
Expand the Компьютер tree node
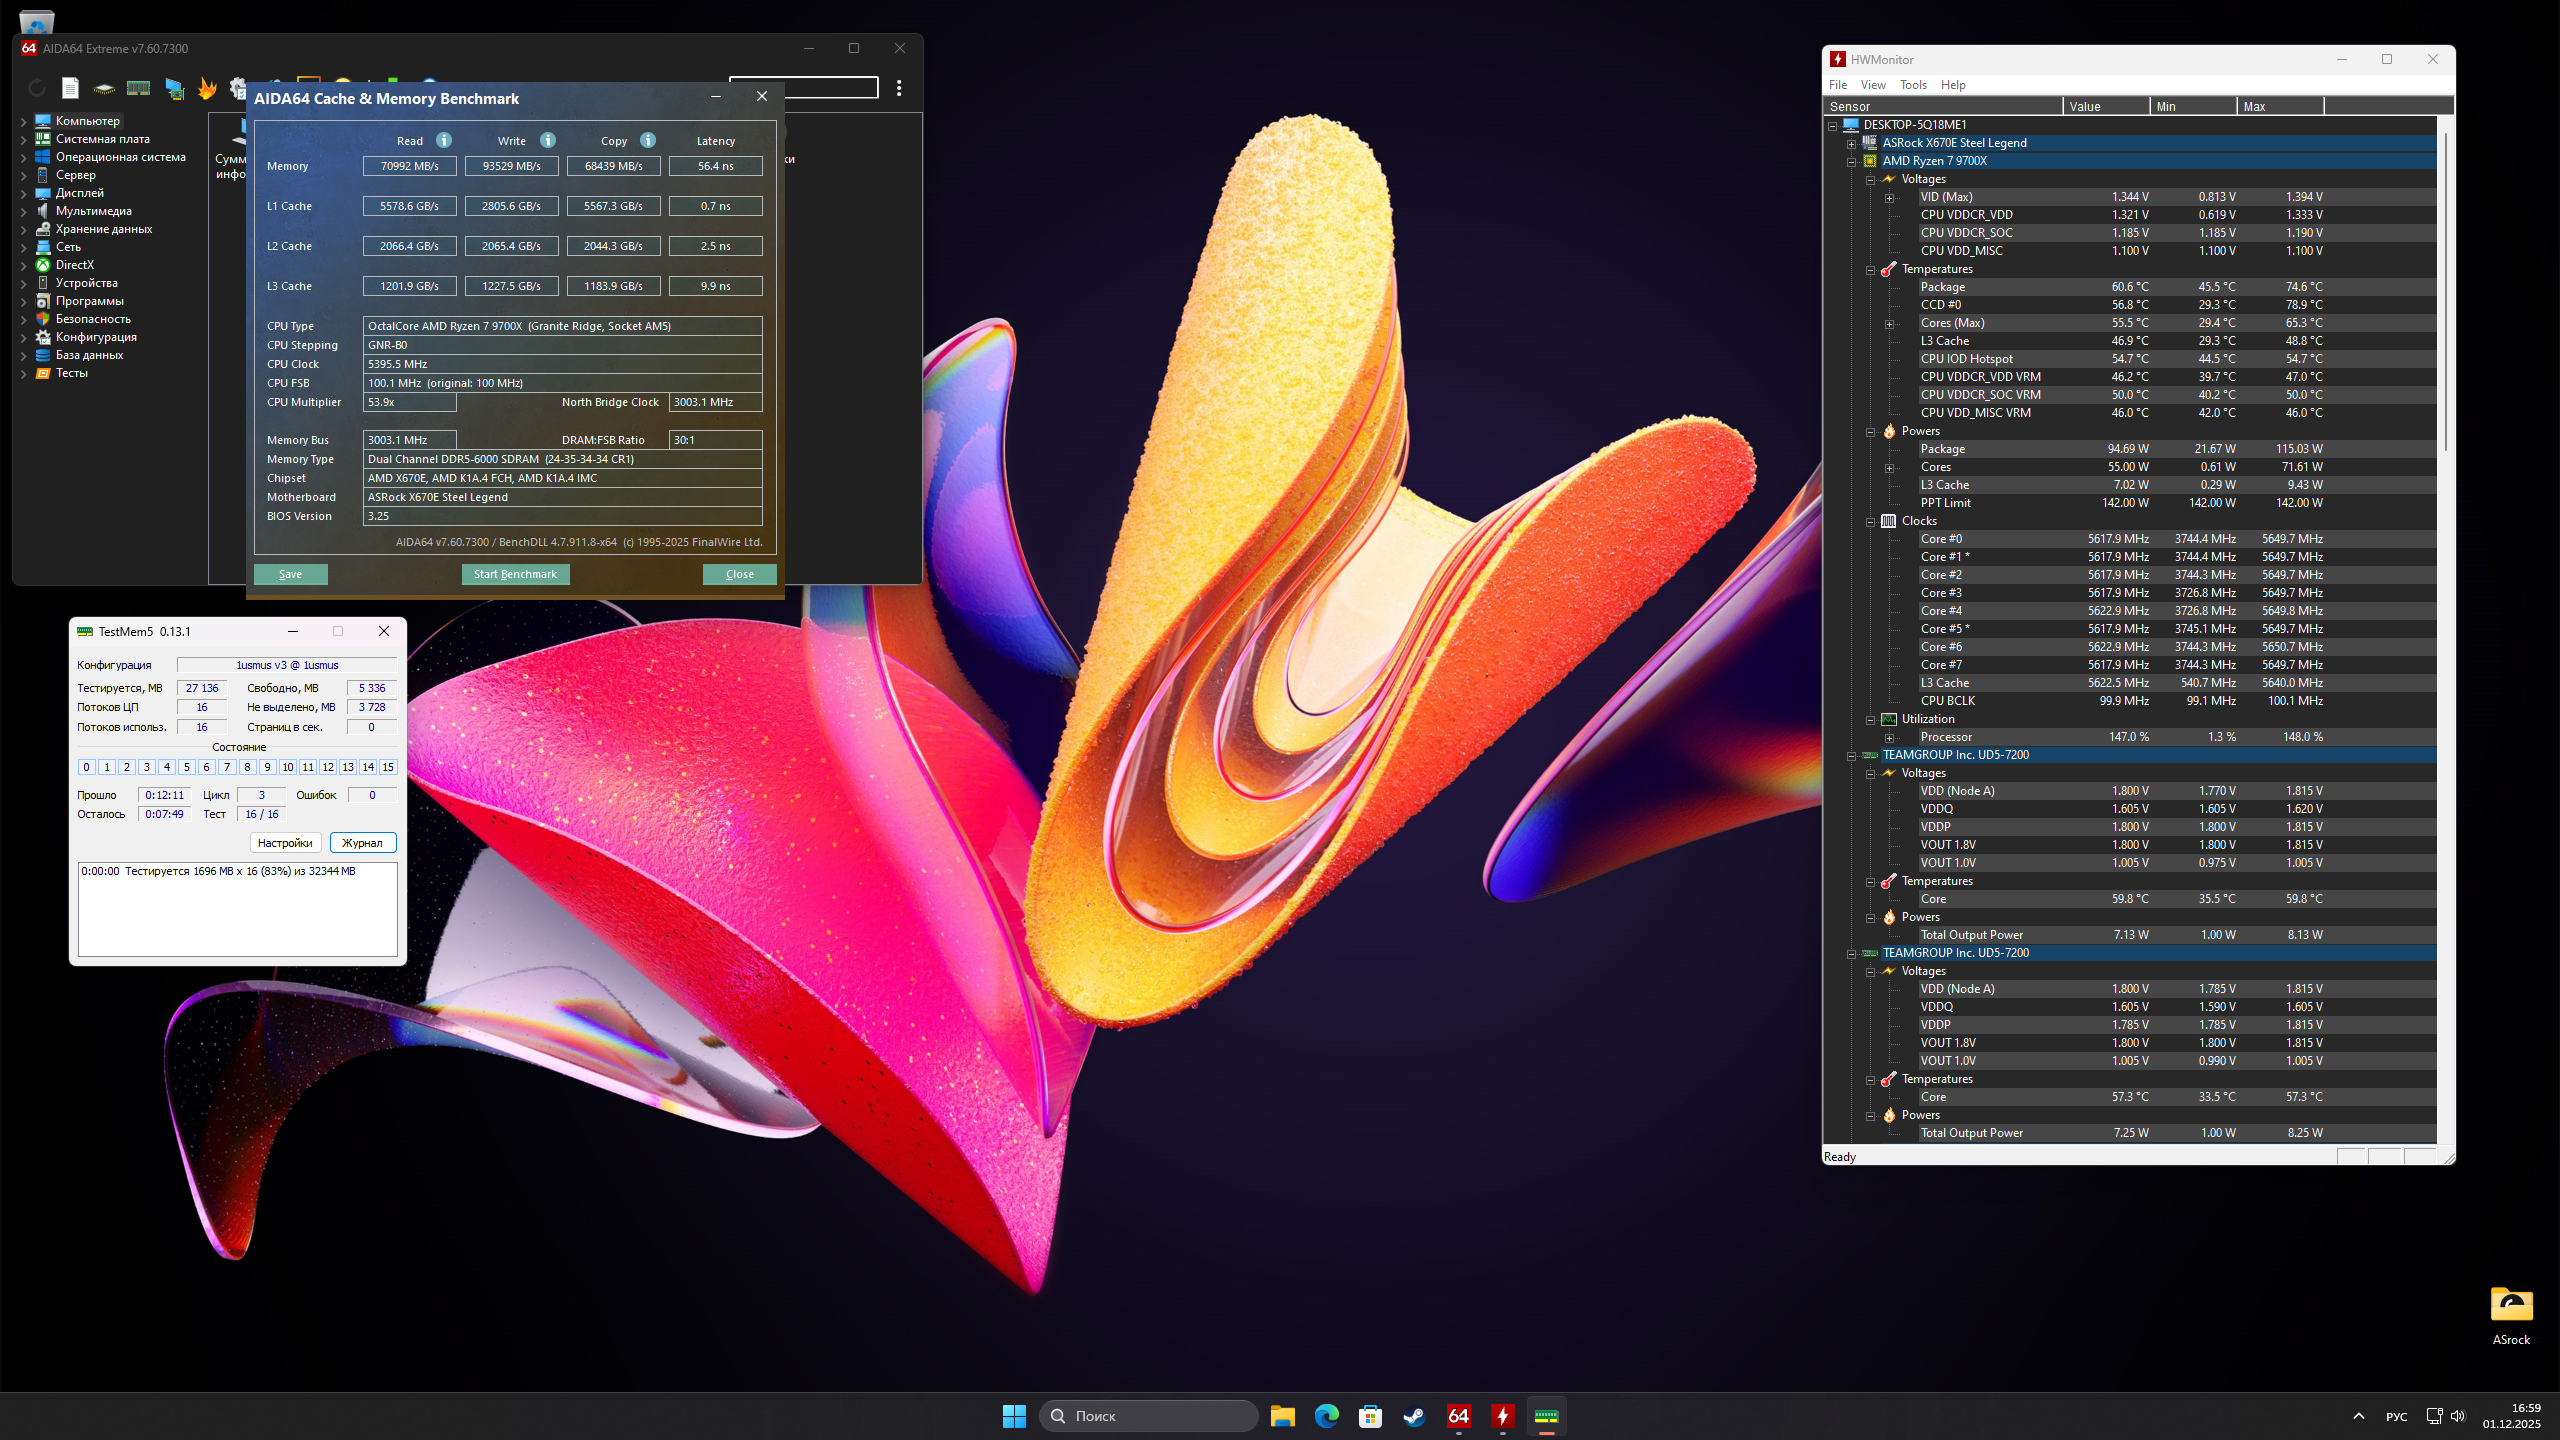click(x=24, y=122)
